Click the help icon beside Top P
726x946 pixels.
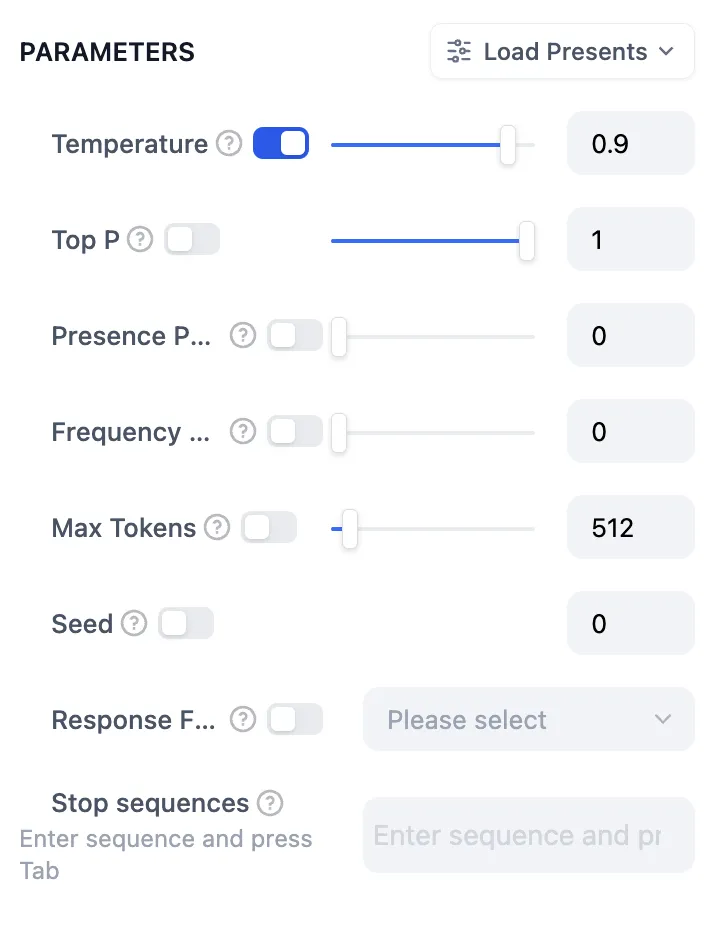[x=140, y=240]
